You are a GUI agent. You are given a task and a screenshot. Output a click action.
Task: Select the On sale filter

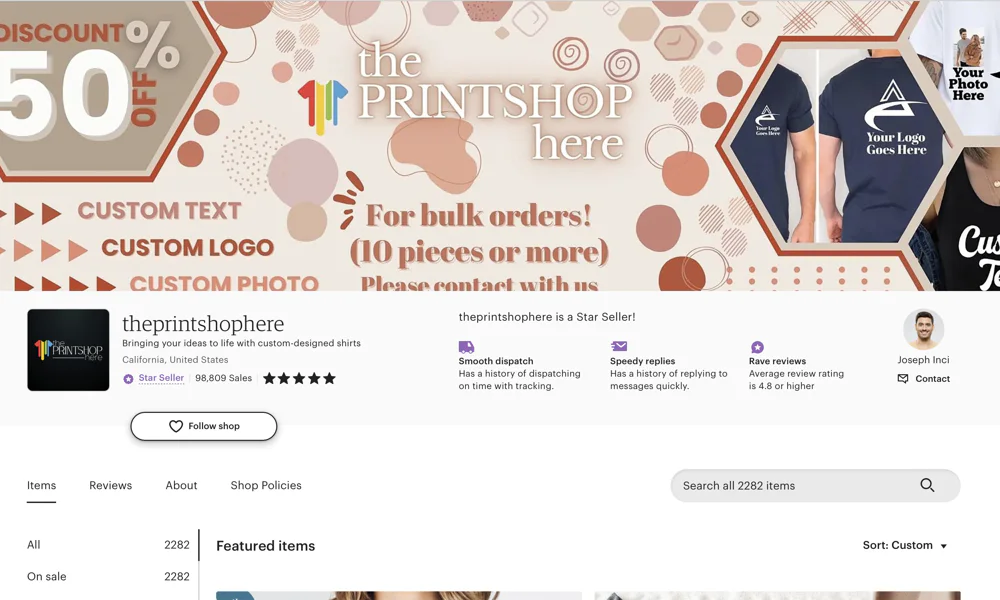coord(47,576)
